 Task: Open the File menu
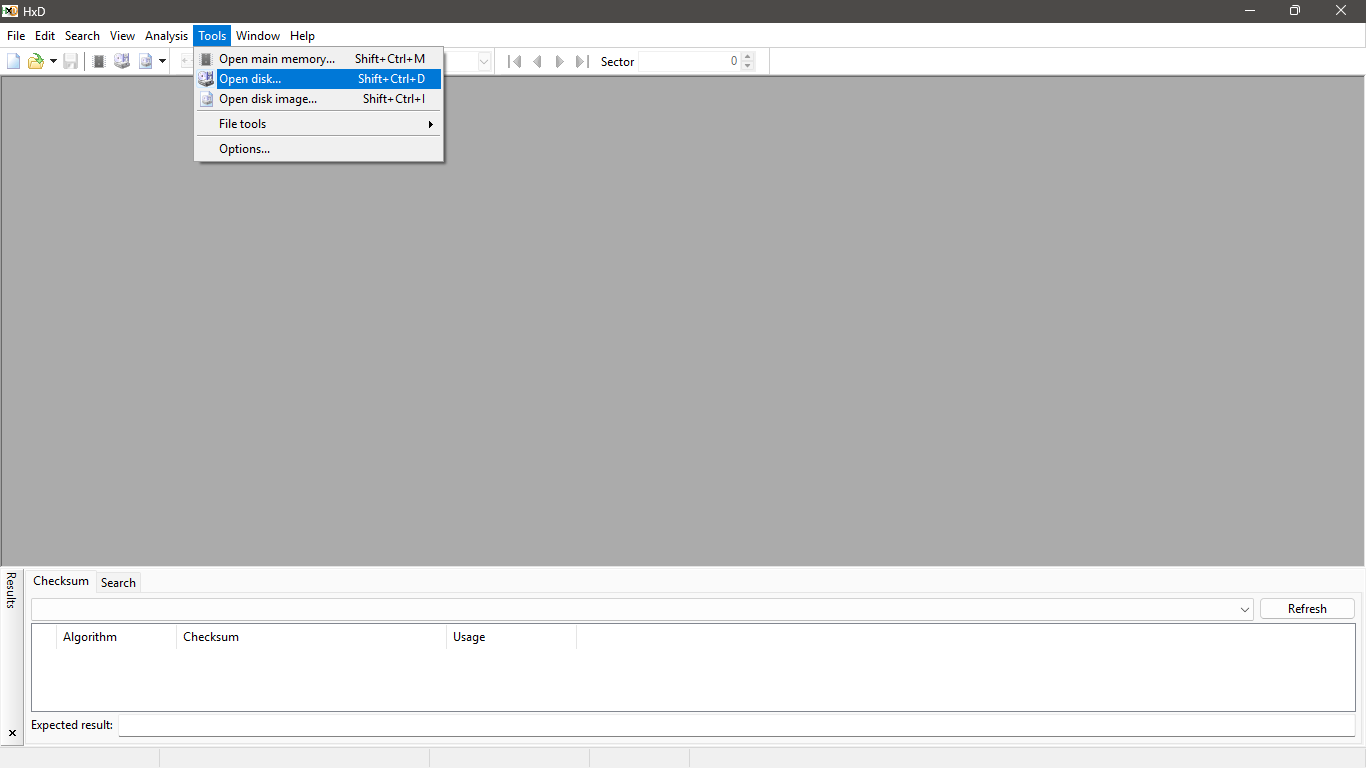(16, 36)
